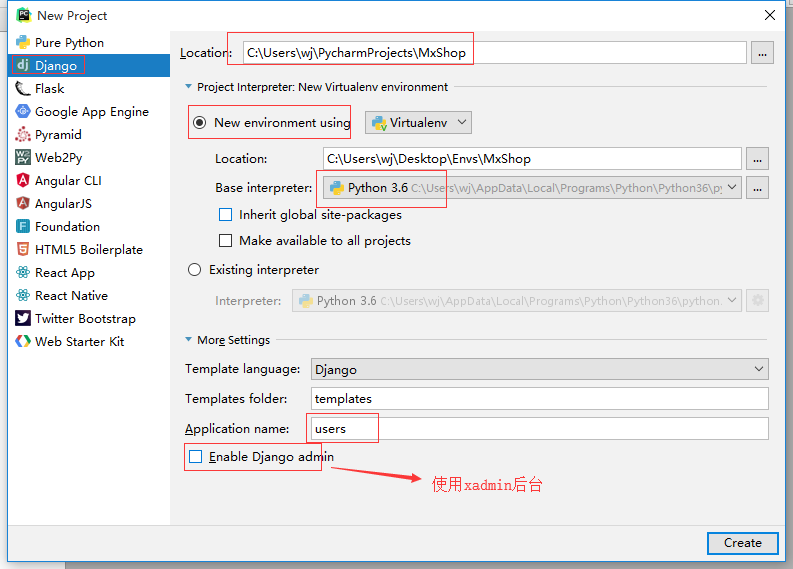Choose the Web Starter Kit project type
The image size is (793, 569).
pyautogui.click(x=89, y=341)
